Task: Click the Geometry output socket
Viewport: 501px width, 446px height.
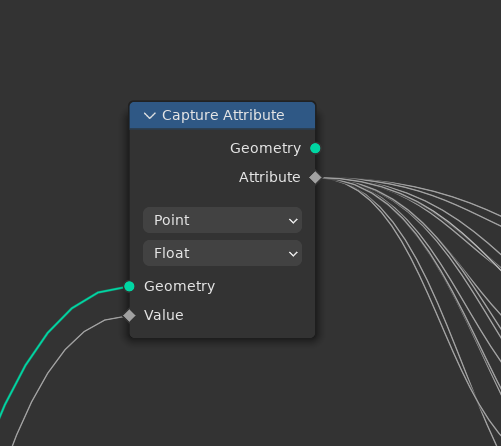Action: tap(315, 148)
